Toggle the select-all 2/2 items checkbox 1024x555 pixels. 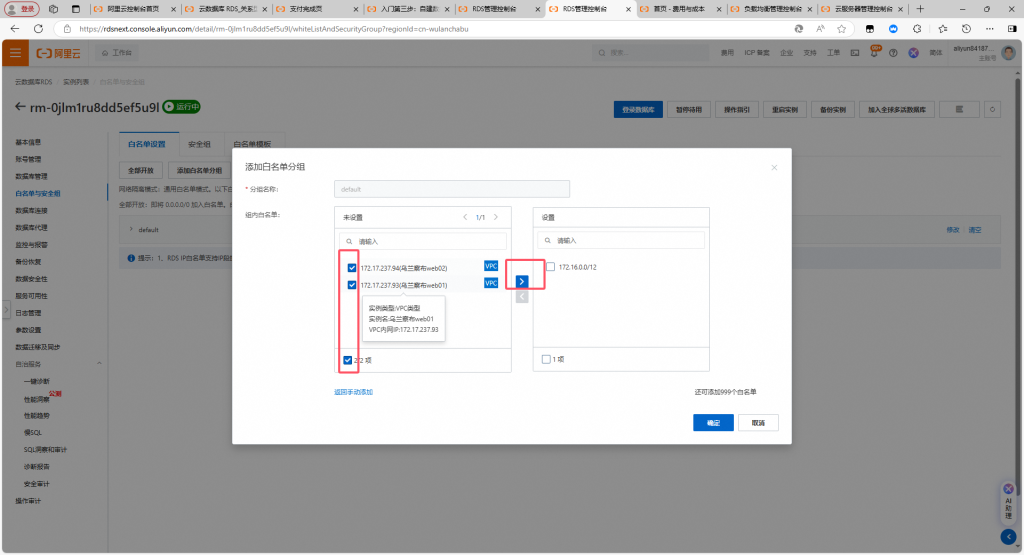(x=347, y=360)
